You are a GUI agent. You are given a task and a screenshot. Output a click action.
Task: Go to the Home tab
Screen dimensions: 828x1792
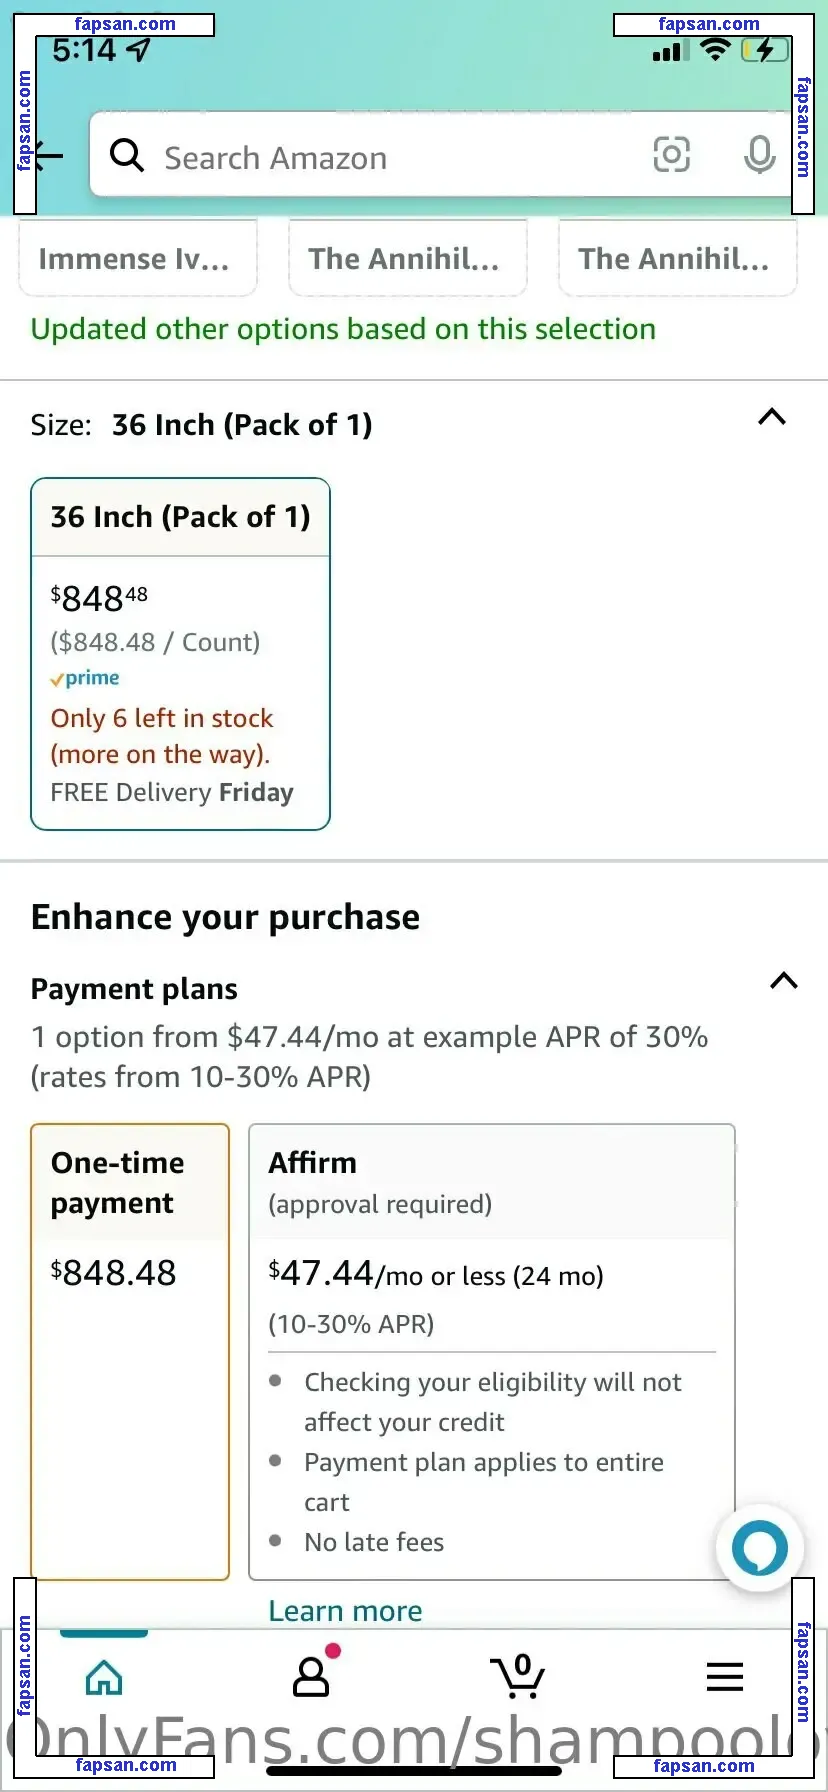tap(104, 1677)
